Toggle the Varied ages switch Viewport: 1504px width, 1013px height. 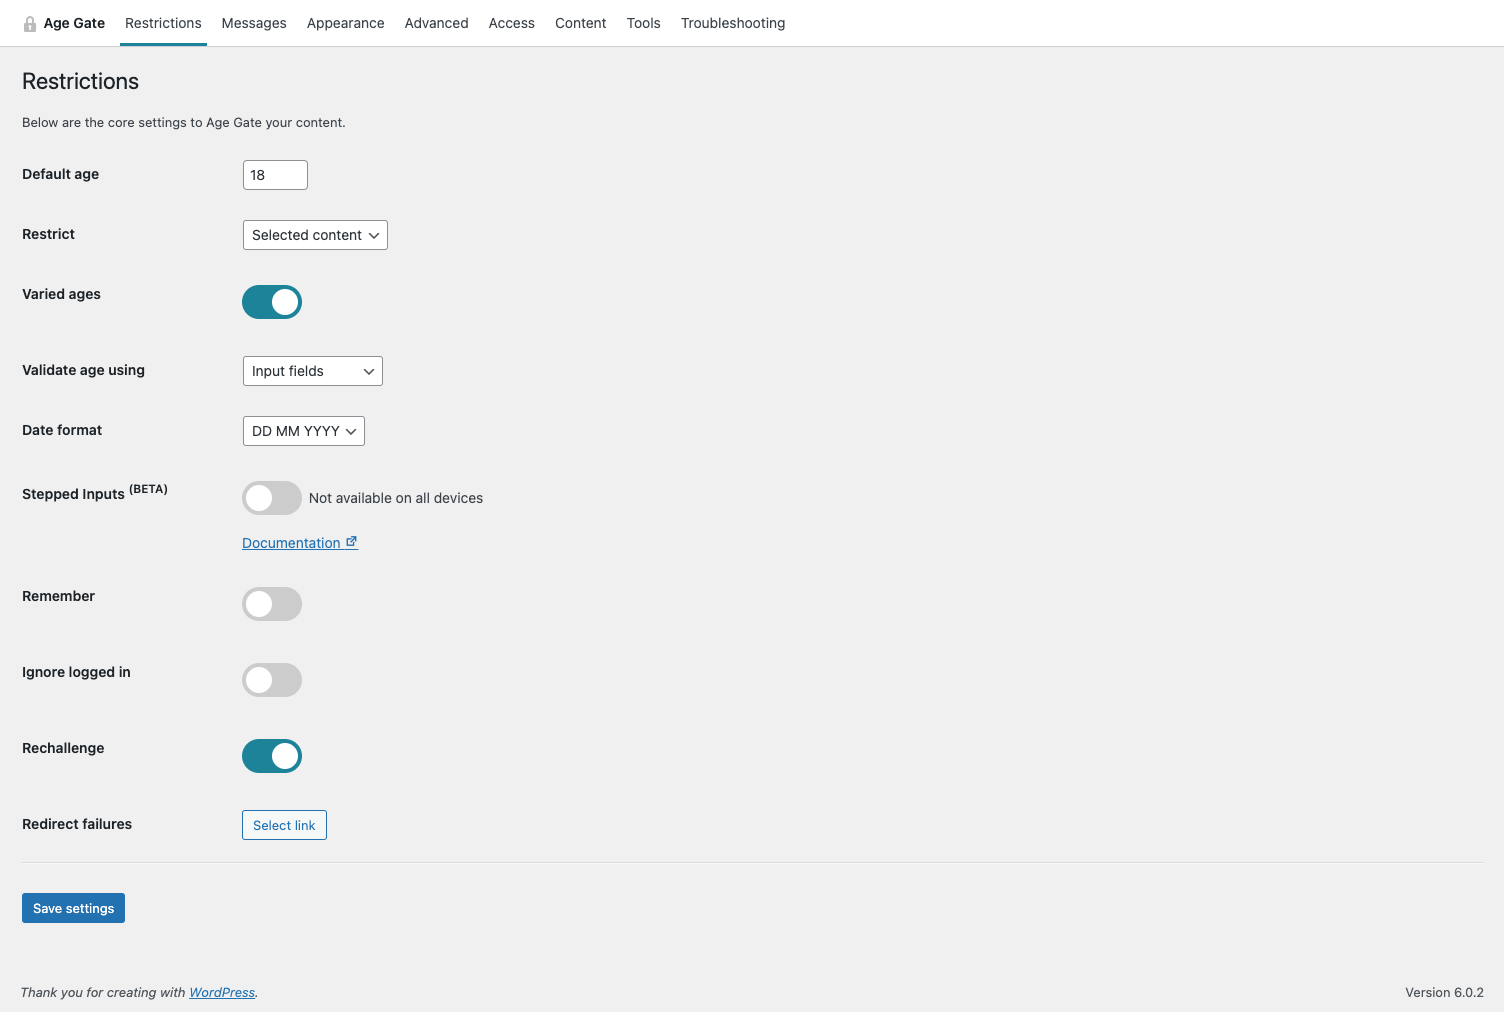point(272,302)
